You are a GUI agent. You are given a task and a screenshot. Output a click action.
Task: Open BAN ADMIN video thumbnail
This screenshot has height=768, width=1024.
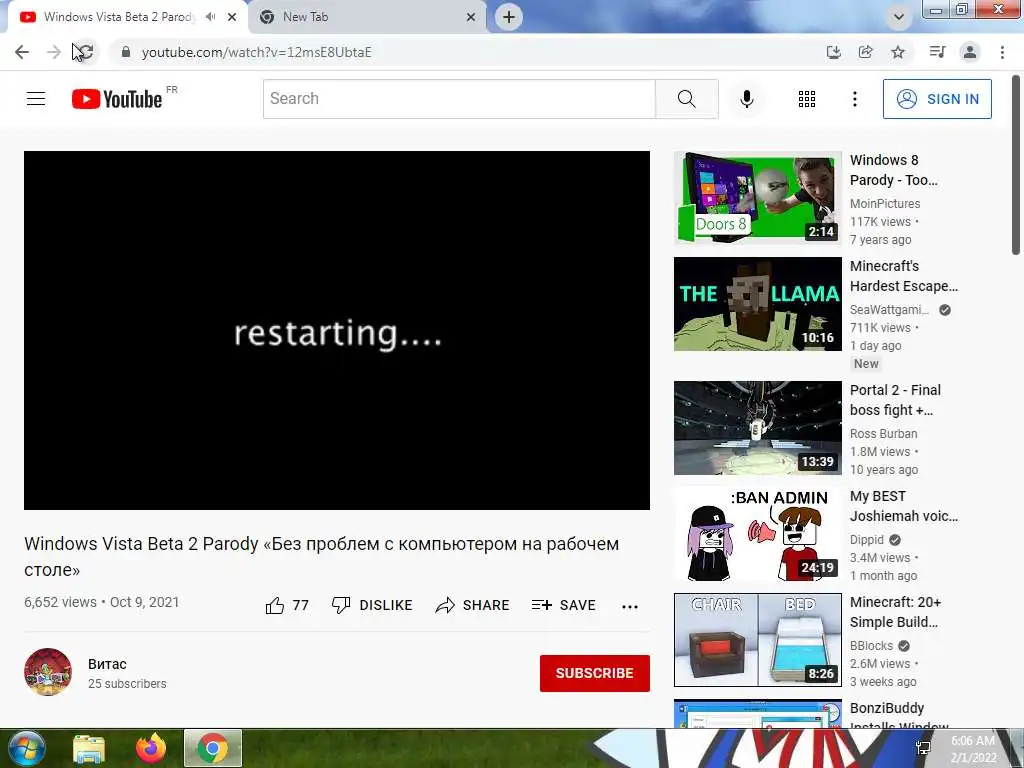tap(758, 534)
